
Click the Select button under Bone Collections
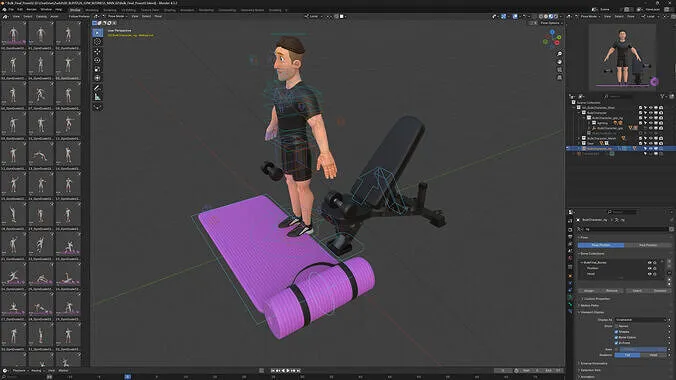[637, 291]
